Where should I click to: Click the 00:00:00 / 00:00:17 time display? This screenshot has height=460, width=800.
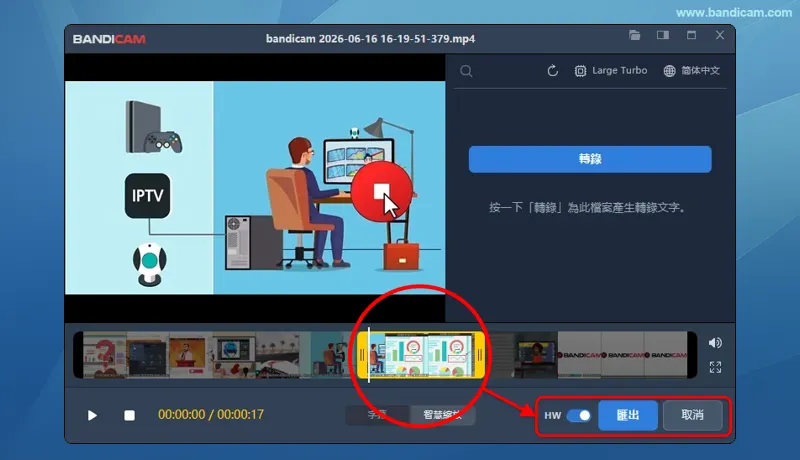(211, 415)
